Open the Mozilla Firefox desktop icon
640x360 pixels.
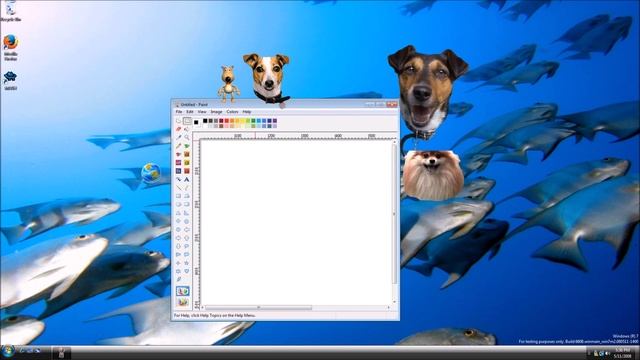click(11, 48)
